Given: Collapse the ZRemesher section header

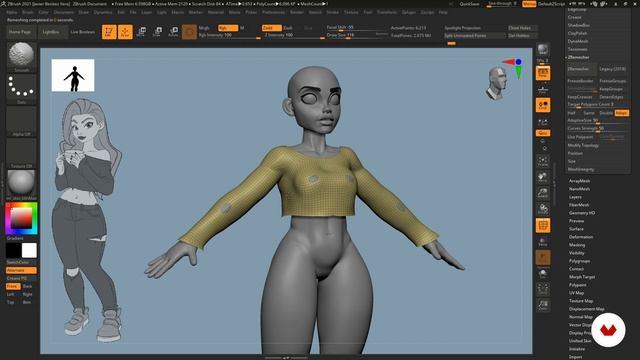Looking at the screenshot, I should [x=578, y=57].
